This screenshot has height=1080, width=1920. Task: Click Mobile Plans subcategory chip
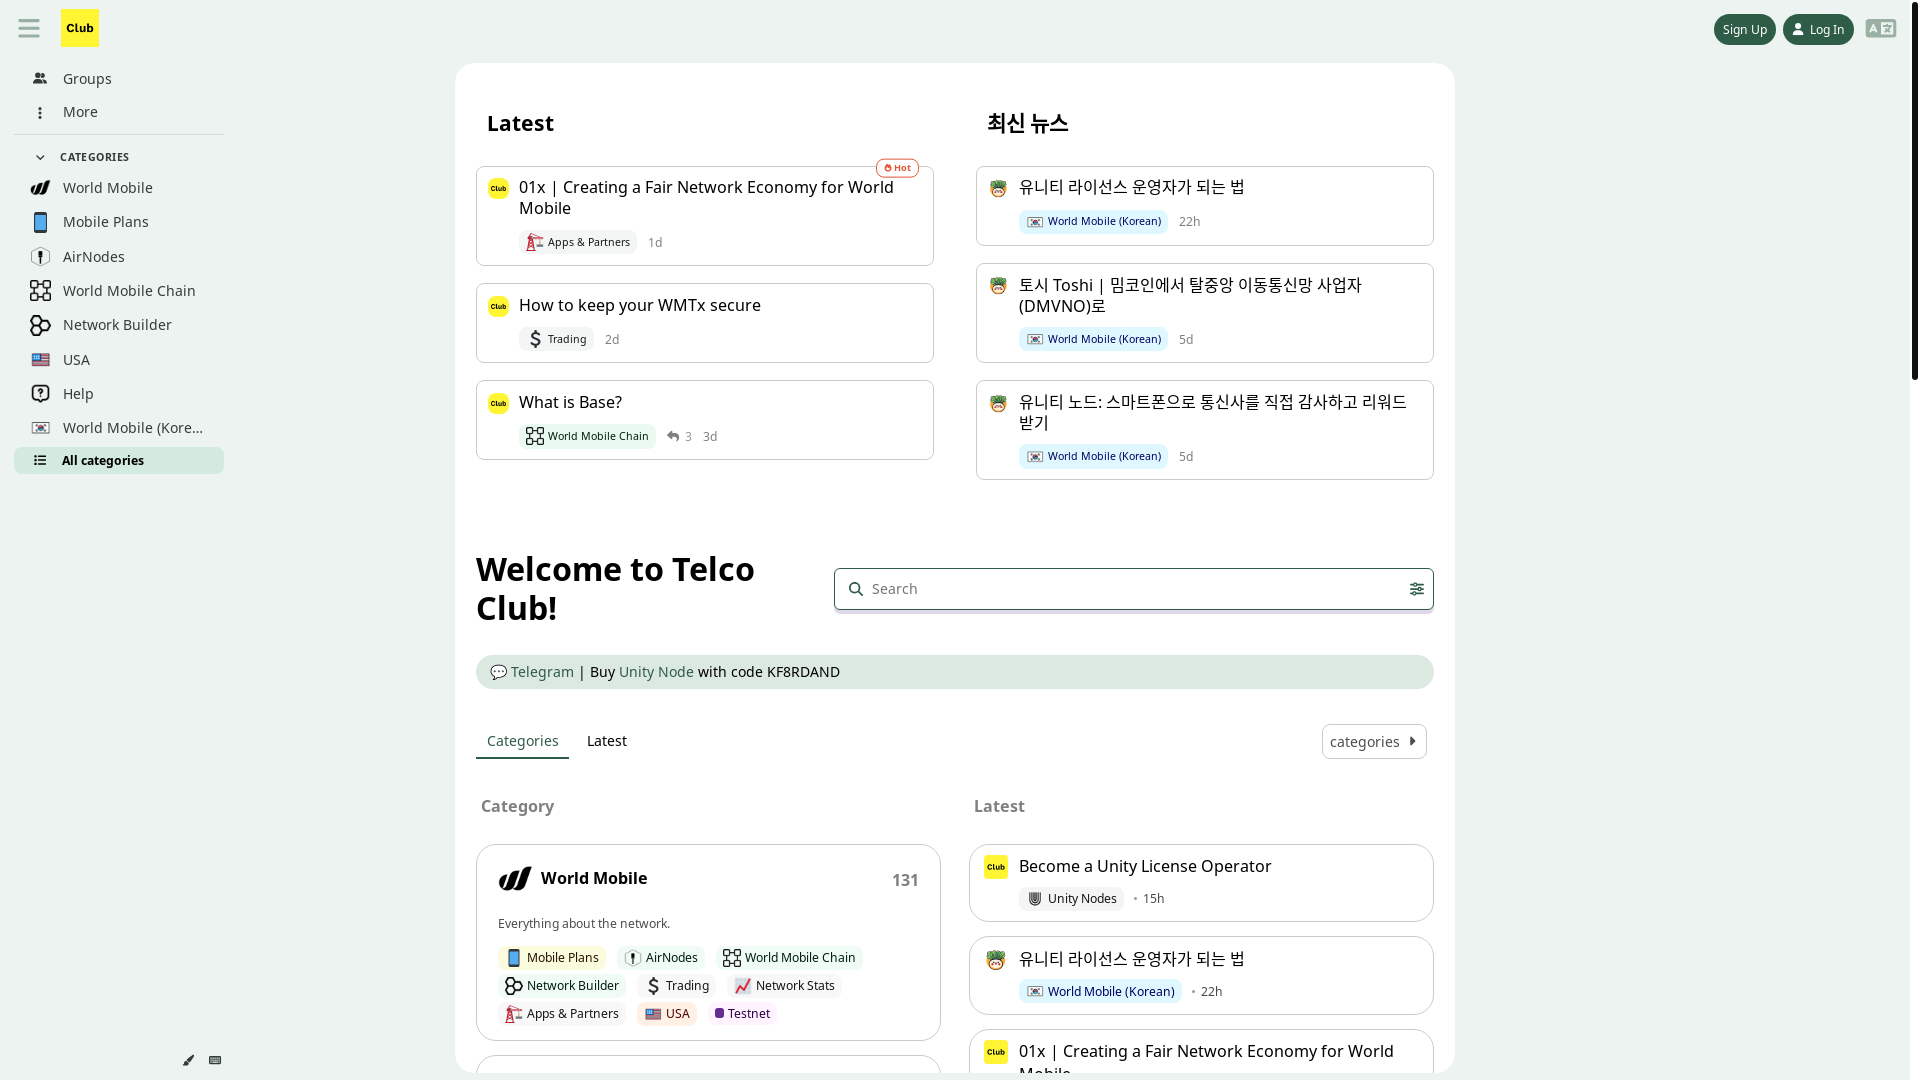click(552, 958)
